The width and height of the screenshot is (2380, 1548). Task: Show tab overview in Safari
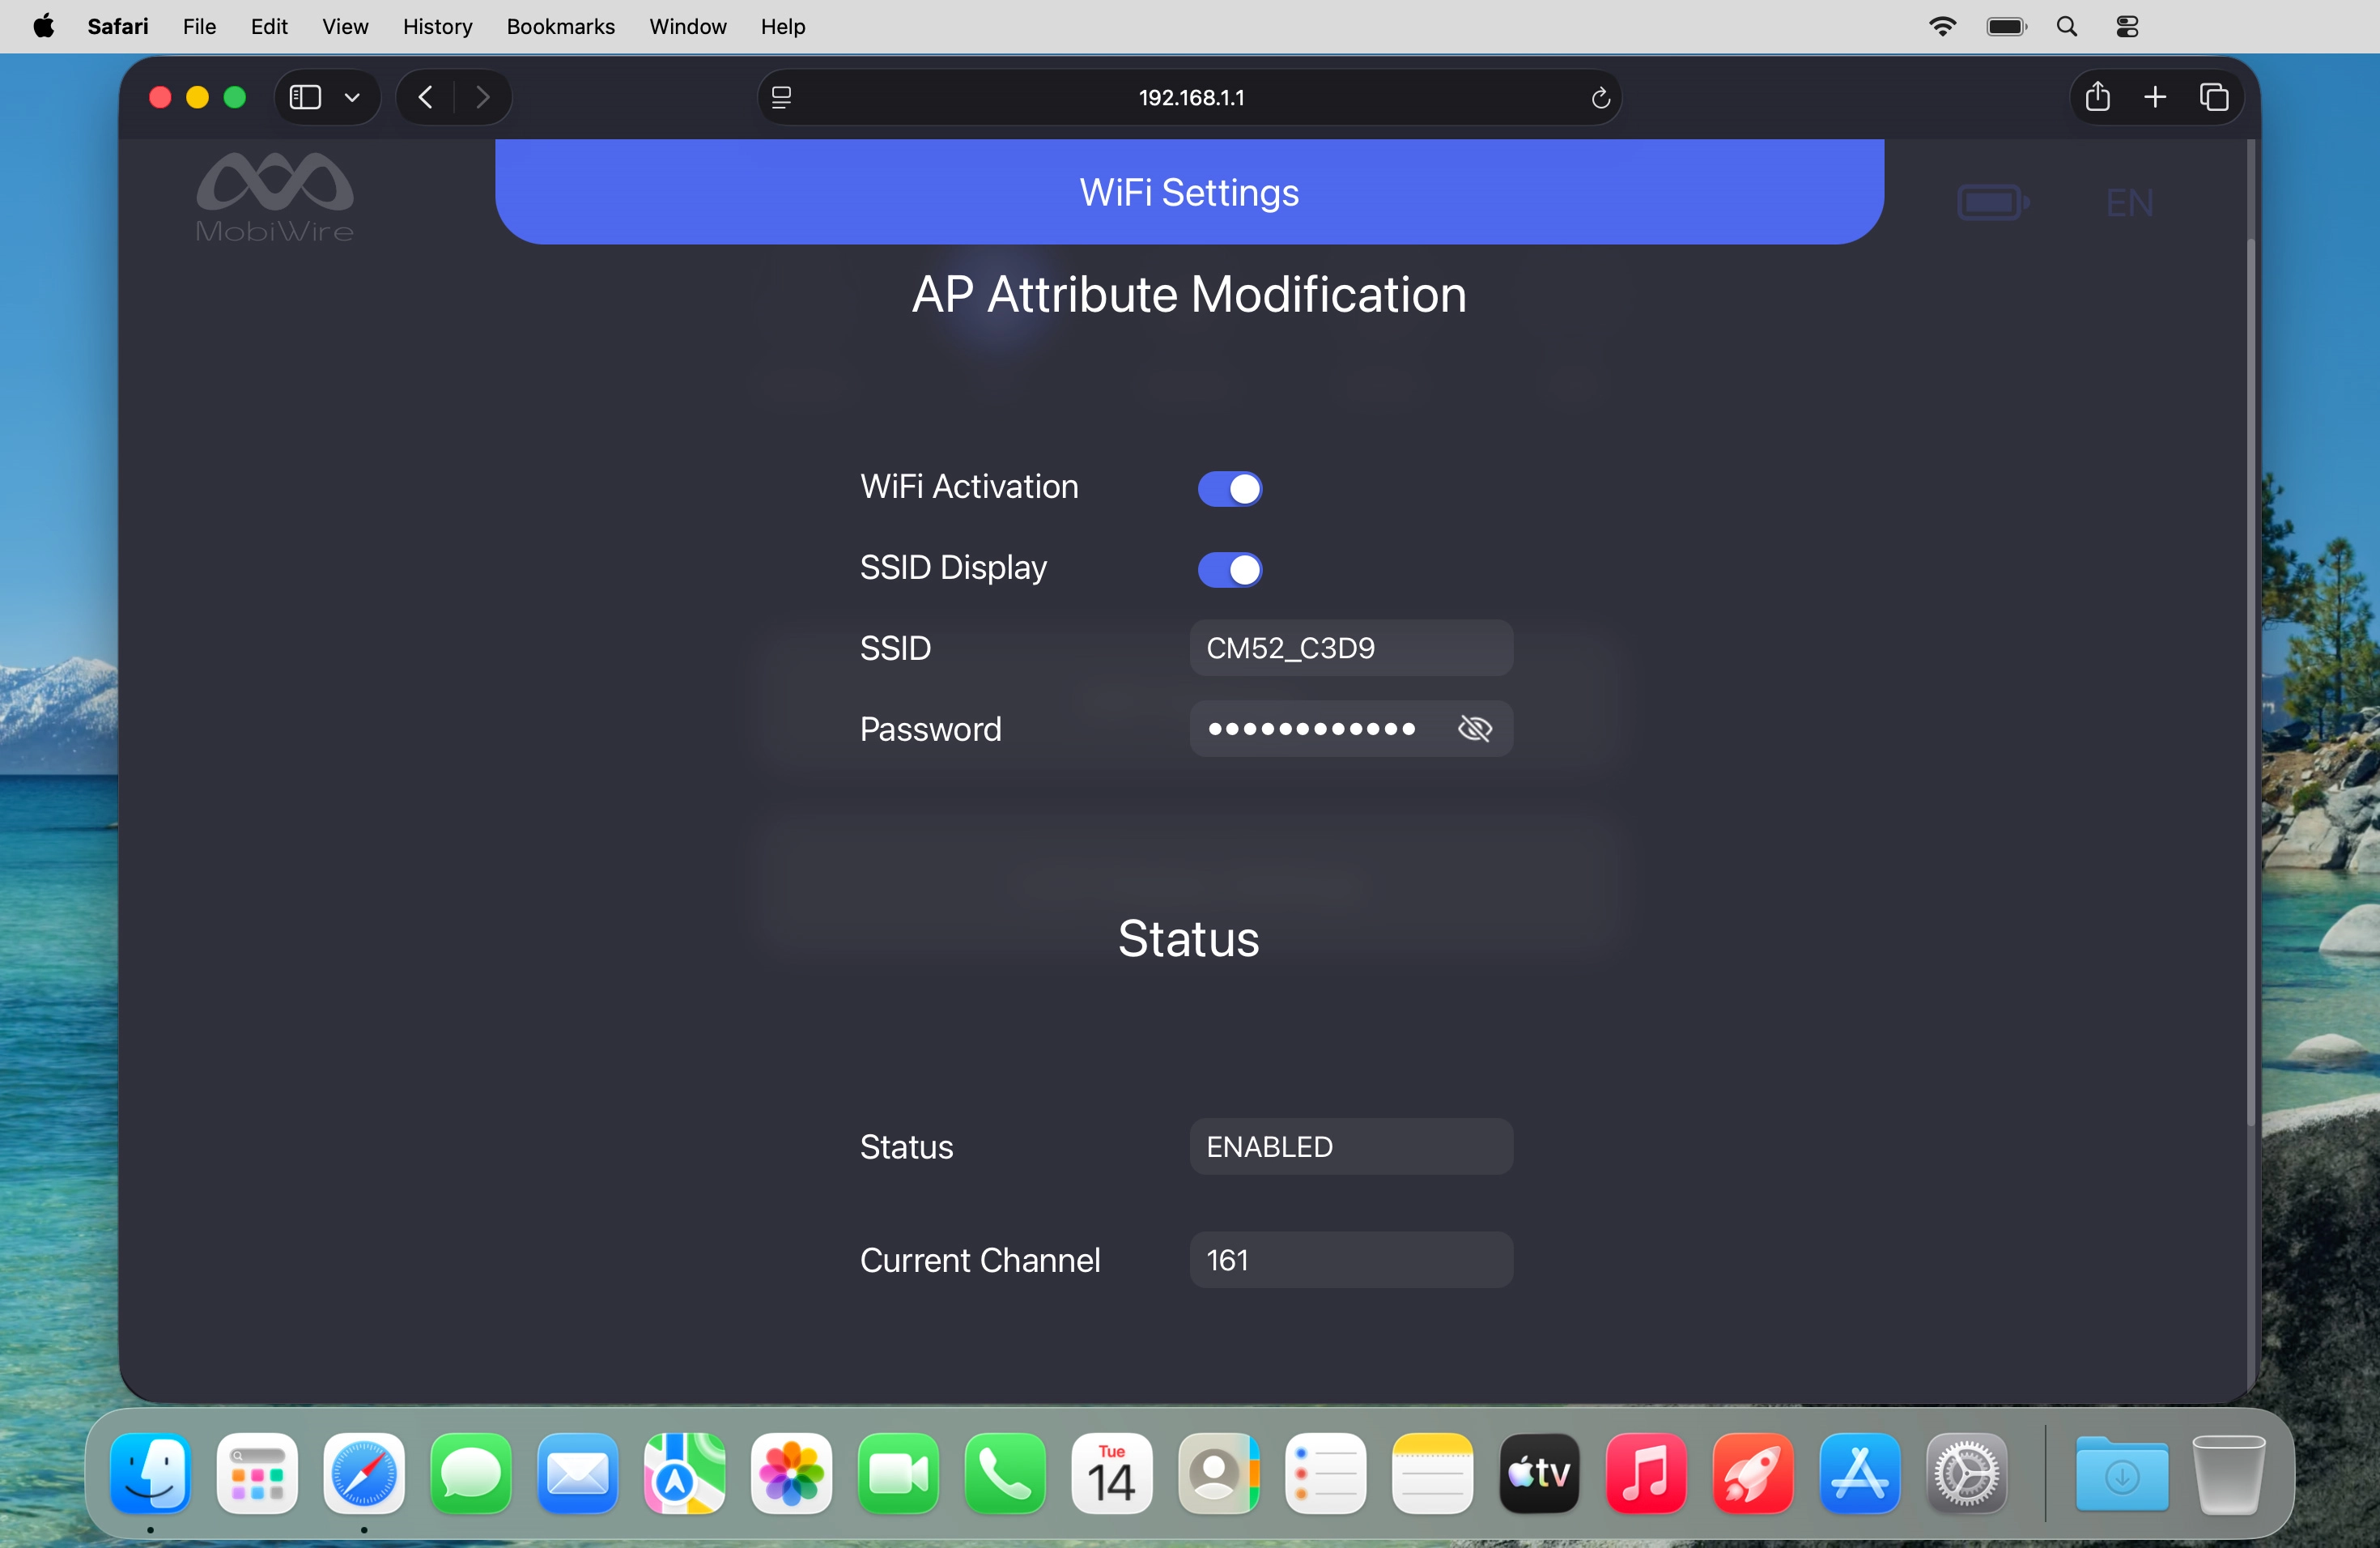coord(2215,96)
